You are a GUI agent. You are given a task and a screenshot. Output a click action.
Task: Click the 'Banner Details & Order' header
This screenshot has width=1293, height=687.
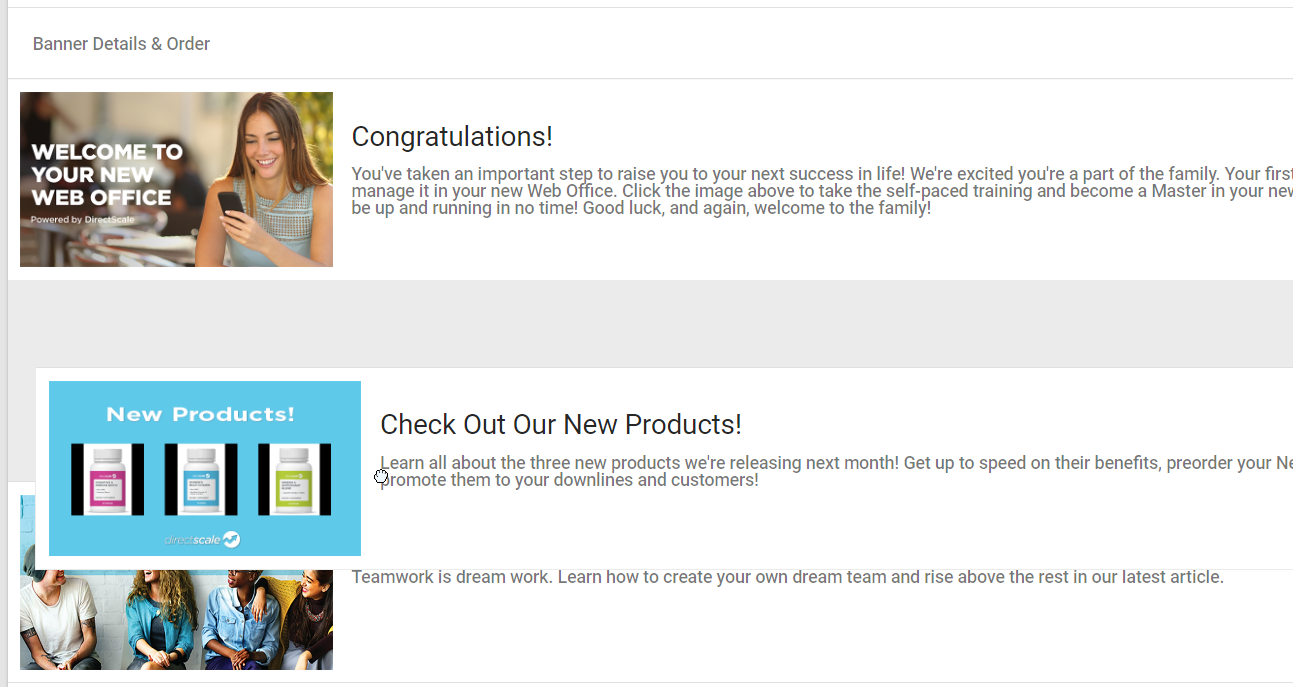(121, 44)
